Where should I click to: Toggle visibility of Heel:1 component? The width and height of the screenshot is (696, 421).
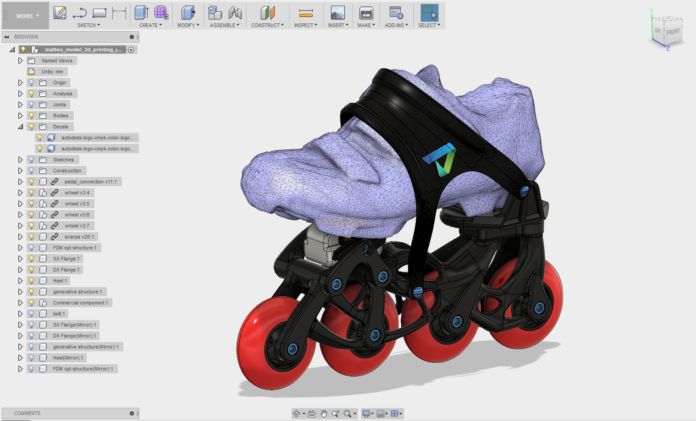click(32, 280)
